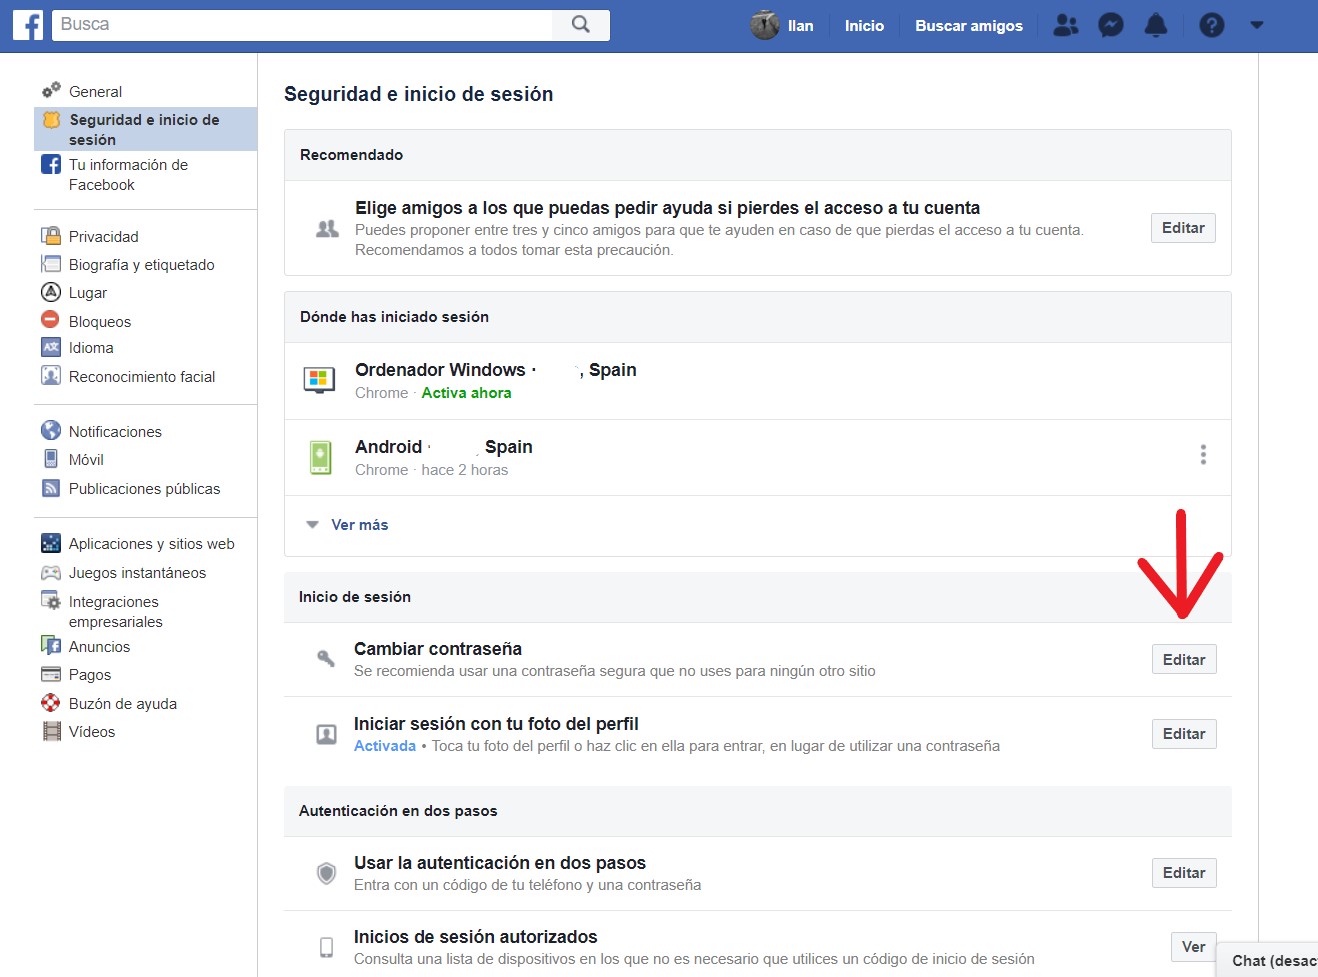Click Editar for trusted friends recommendation
Image resolution: width=1318 pixels, height=977 pixels.
1182,228
